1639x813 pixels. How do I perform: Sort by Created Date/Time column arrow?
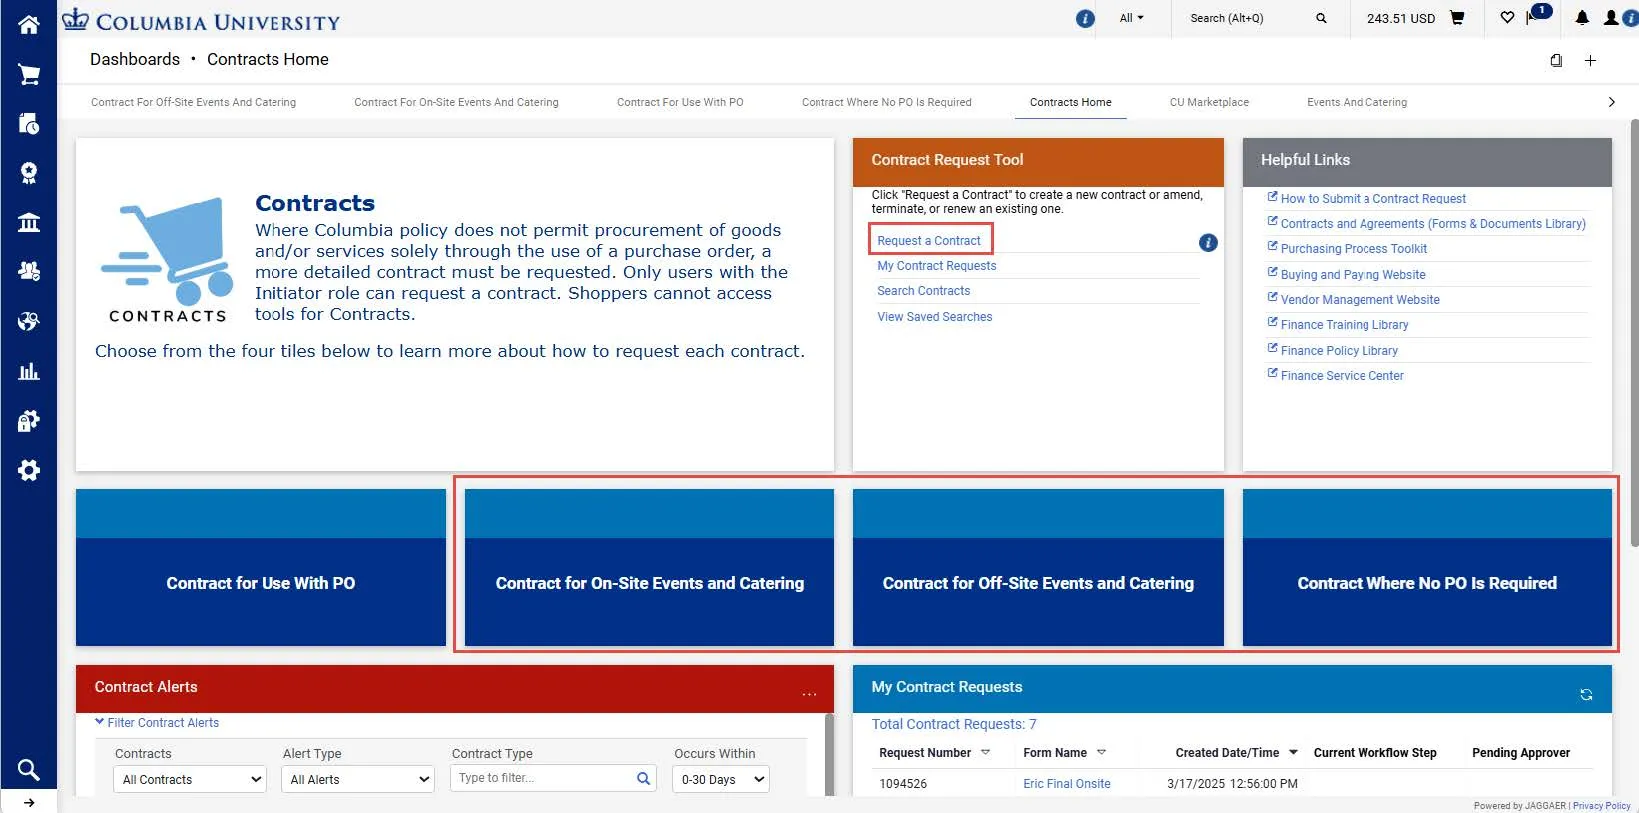(x=1293, y=752)
